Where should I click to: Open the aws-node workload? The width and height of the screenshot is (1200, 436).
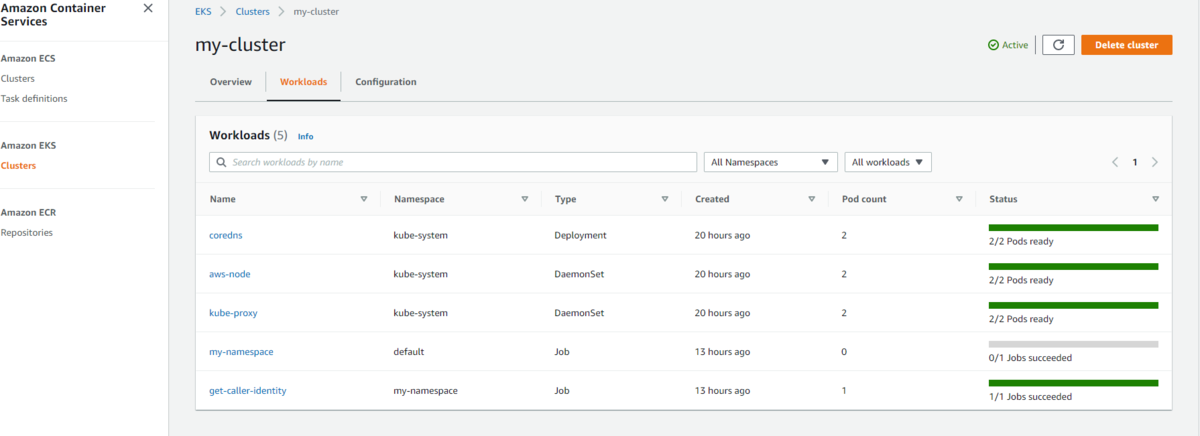coord(230,274)
